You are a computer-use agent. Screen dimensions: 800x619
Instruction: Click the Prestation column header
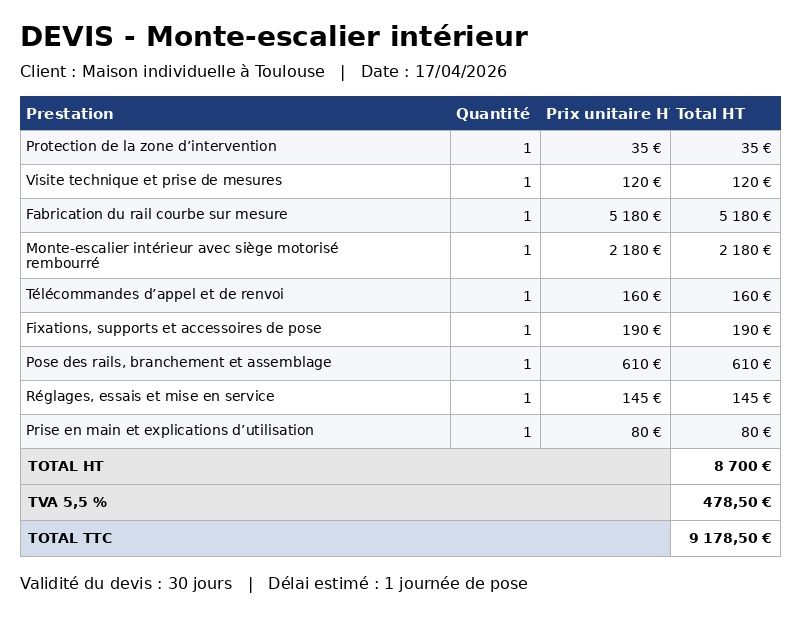coord(70,113)
